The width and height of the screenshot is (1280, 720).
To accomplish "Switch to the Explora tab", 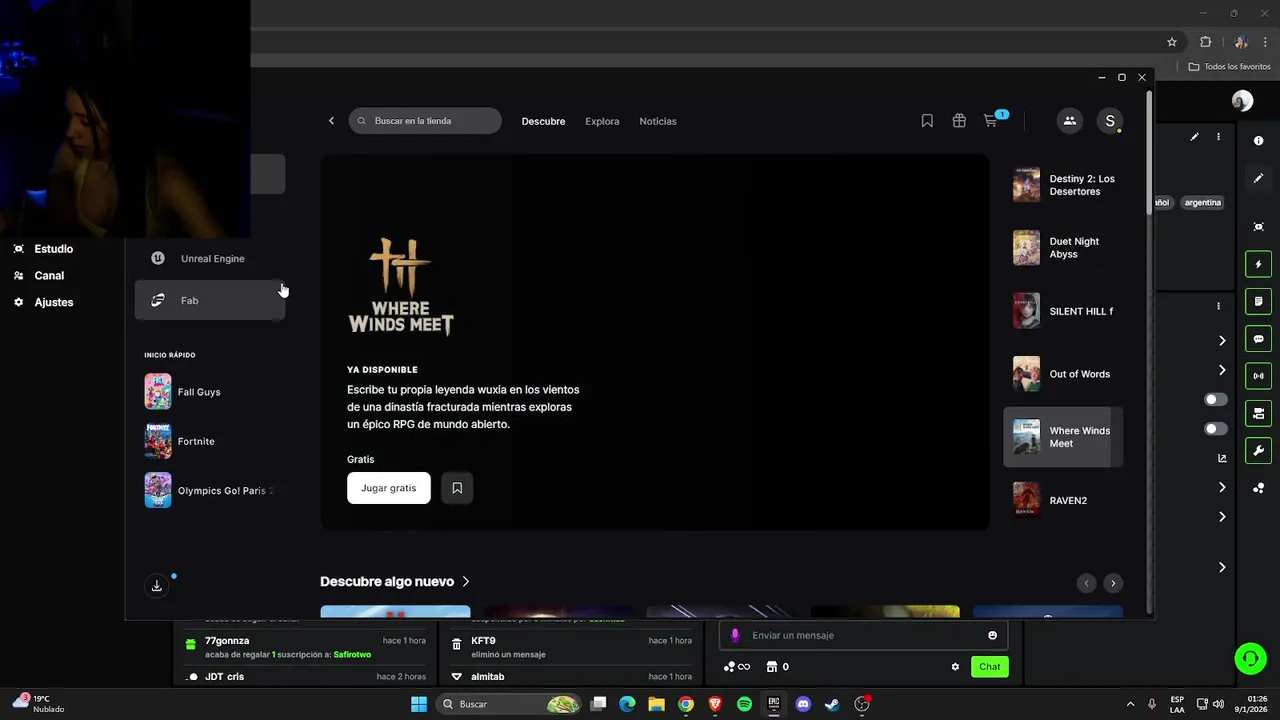I will pyautogui.click(x=602, y=121).
